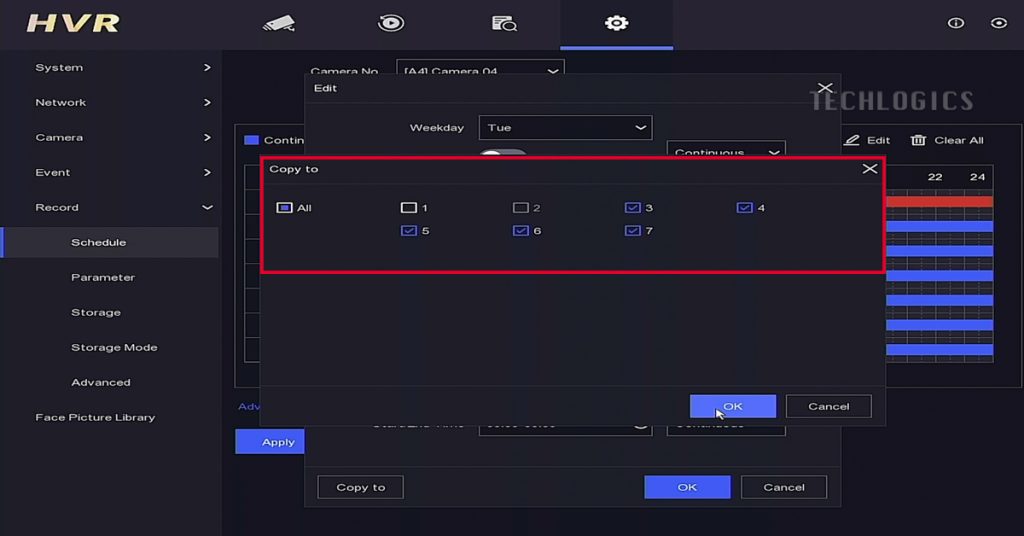Uncheck the day 3 checkbox
The image size is (1024, 536).
(x=632, y=208)
